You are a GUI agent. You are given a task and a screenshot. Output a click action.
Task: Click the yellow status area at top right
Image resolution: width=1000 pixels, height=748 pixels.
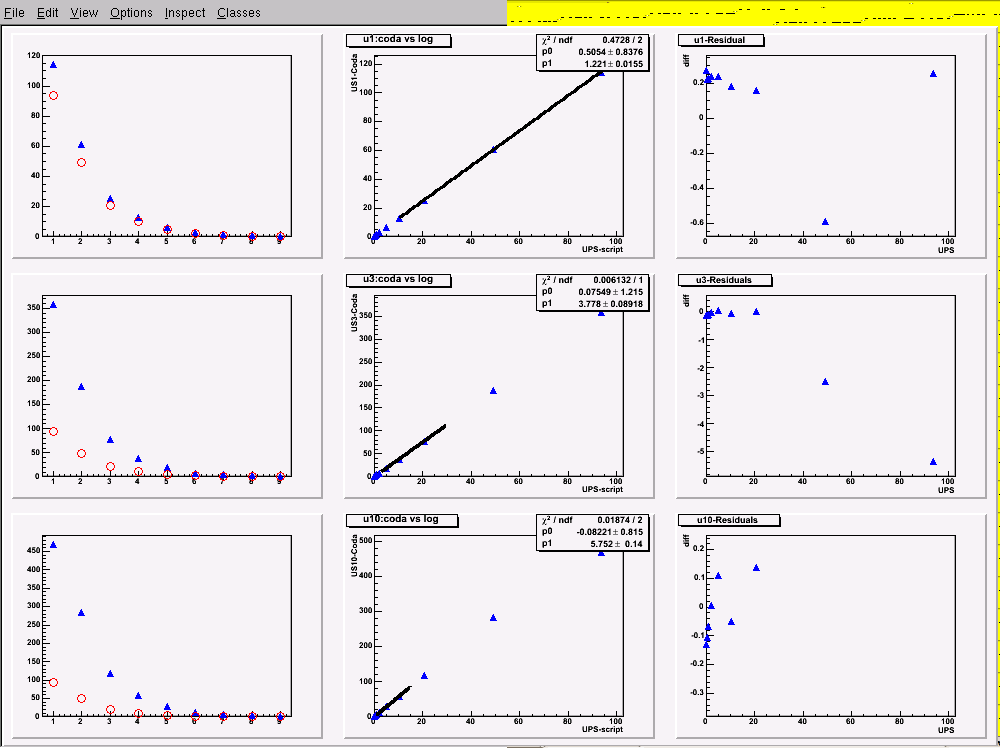coord(753,13)
